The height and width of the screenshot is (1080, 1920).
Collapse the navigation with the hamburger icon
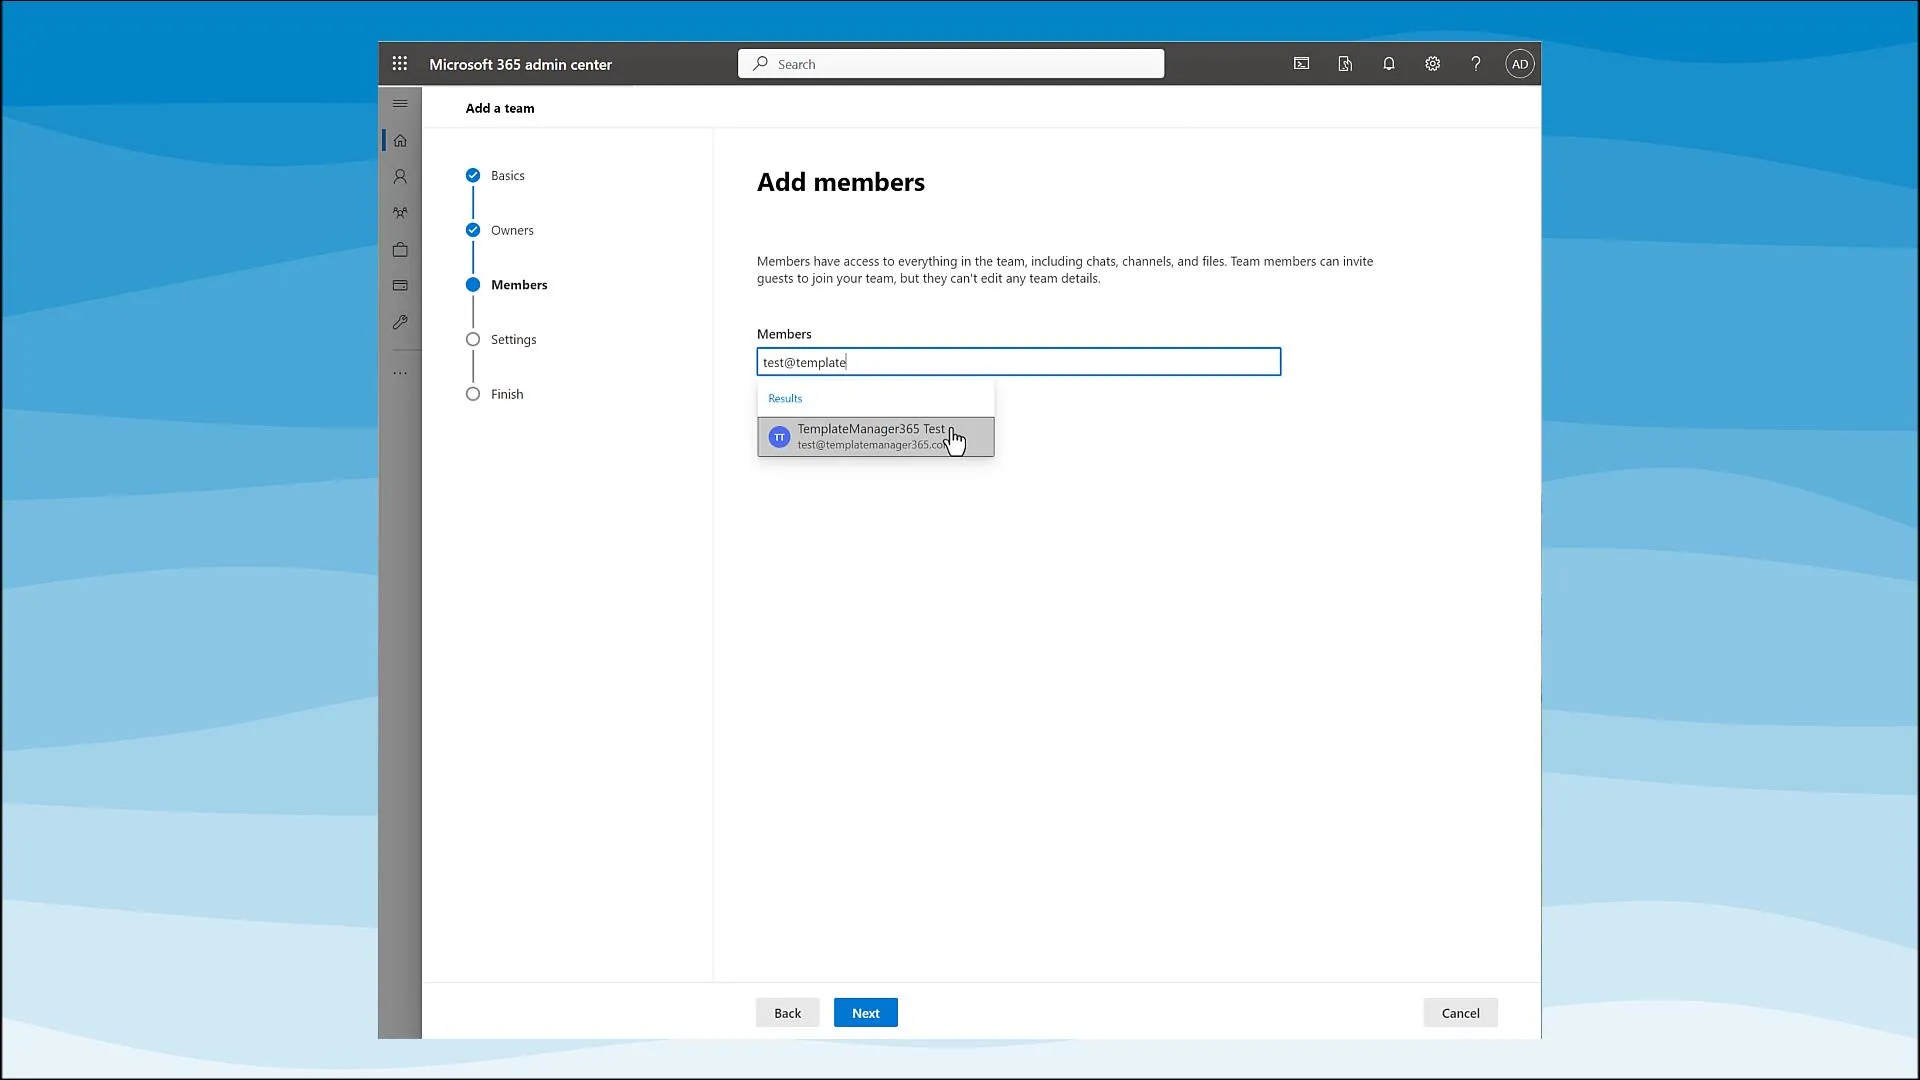(400, 103)
